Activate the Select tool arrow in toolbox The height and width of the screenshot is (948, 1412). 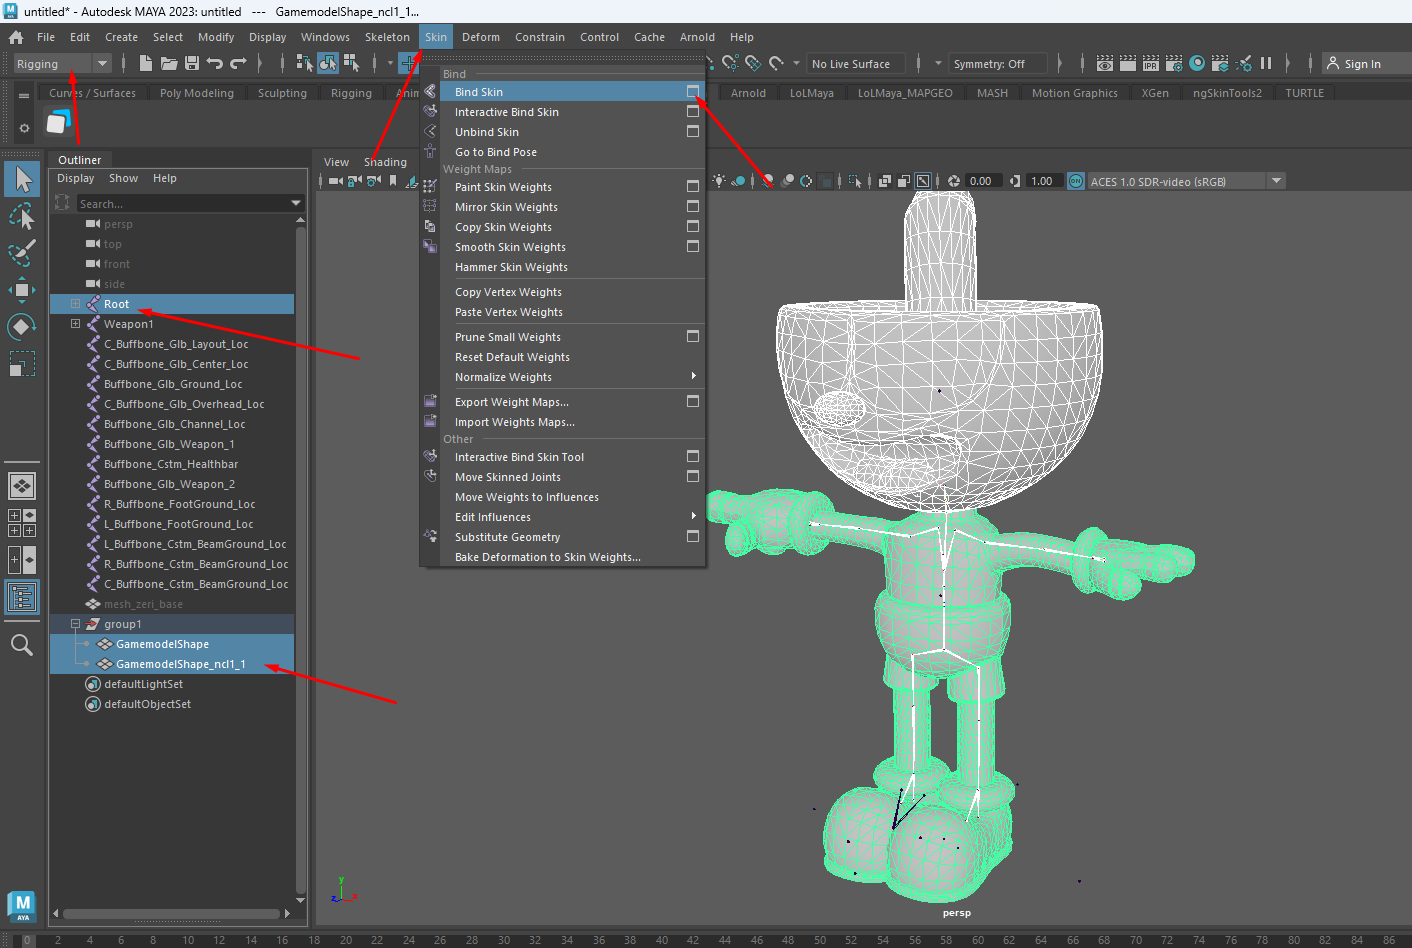point(22,179)
